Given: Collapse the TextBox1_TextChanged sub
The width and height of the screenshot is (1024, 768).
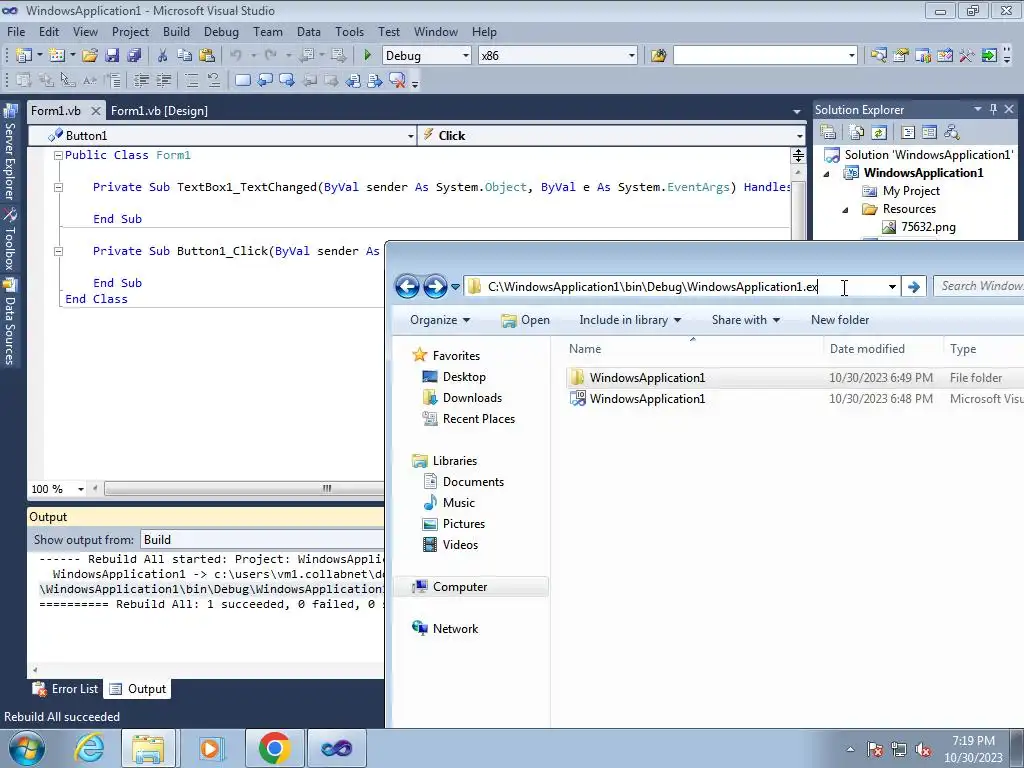Looking at the screenshot, I should [x=58, y=187].
